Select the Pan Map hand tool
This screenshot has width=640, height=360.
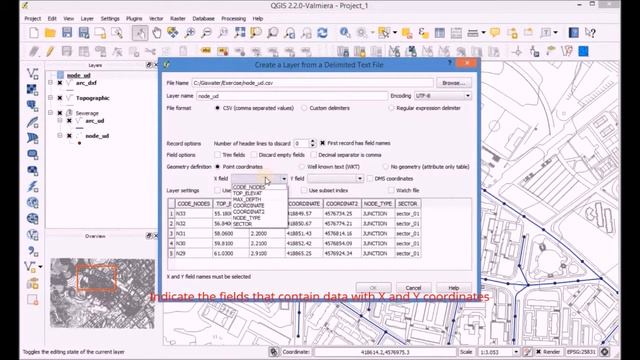157,33
